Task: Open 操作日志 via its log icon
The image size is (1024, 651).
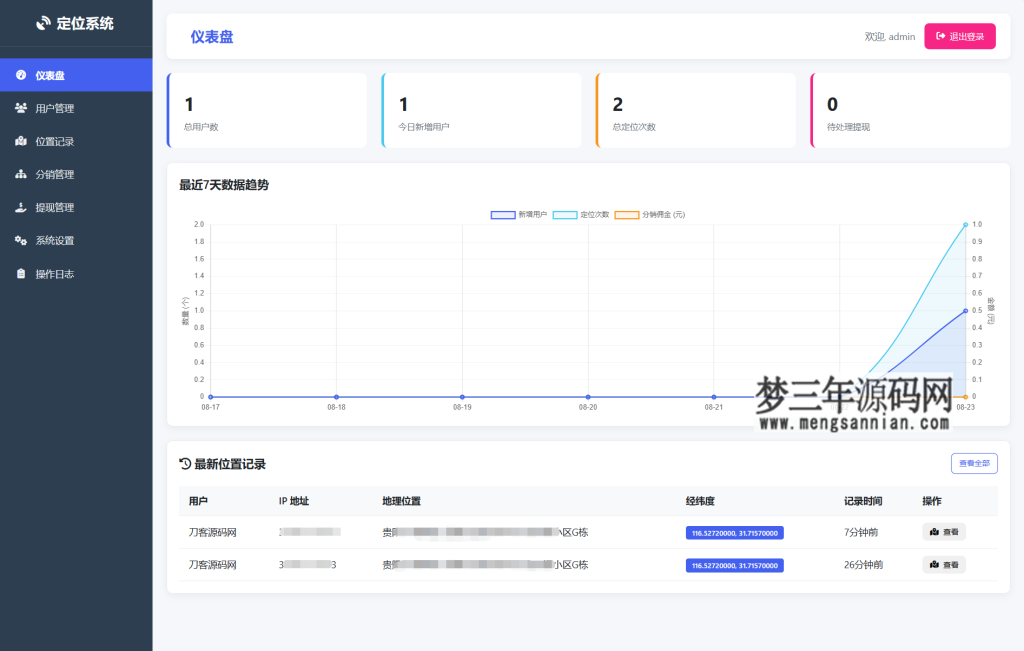Action: (21, 272)
